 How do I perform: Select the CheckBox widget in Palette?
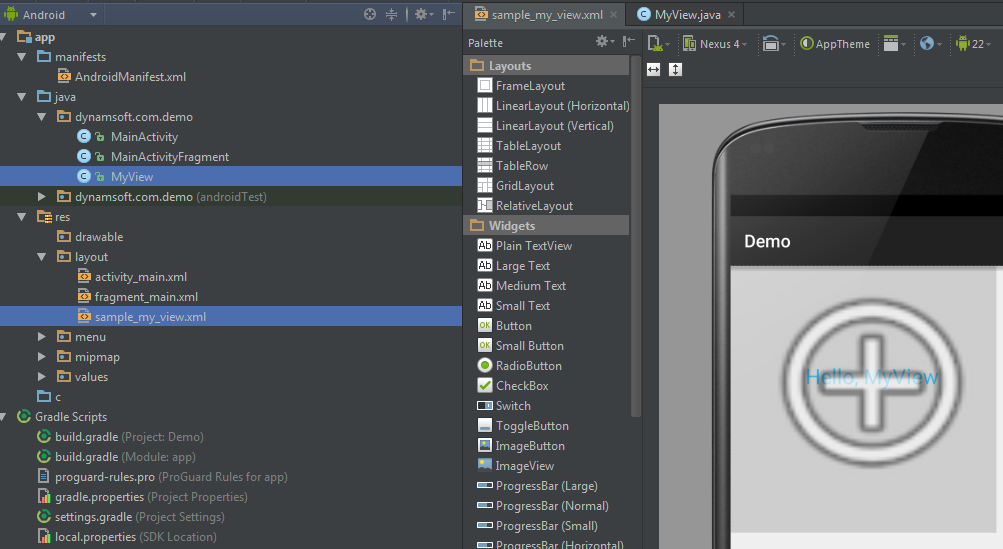click(521, 386)
